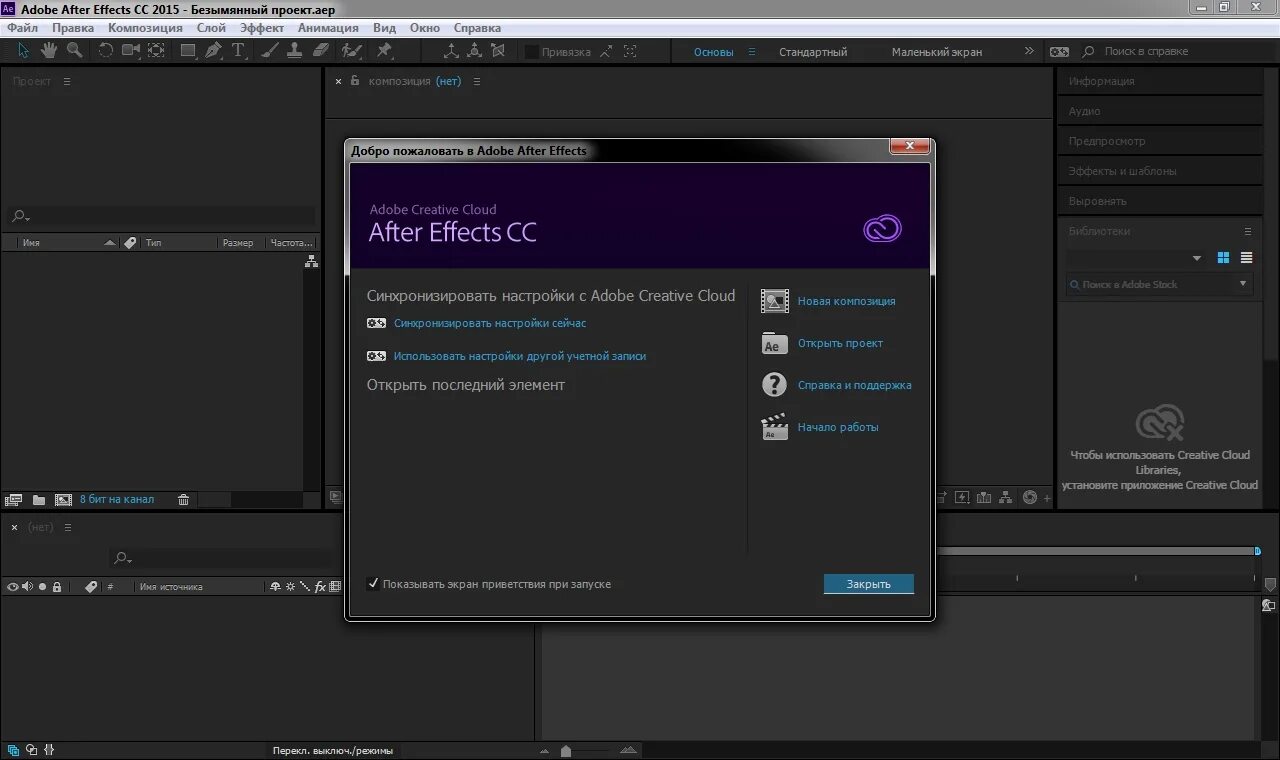Click the New Composition icon in Project panel

(63, 500)
